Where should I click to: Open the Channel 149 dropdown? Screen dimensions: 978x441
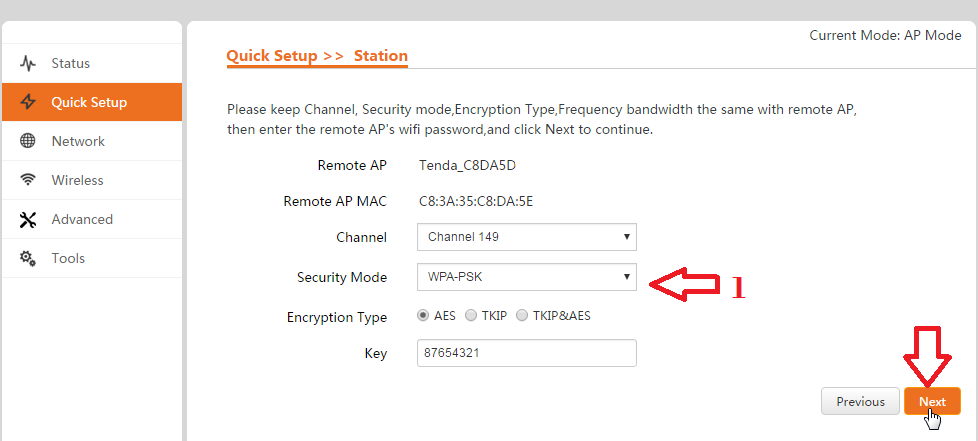pos(526,237)
